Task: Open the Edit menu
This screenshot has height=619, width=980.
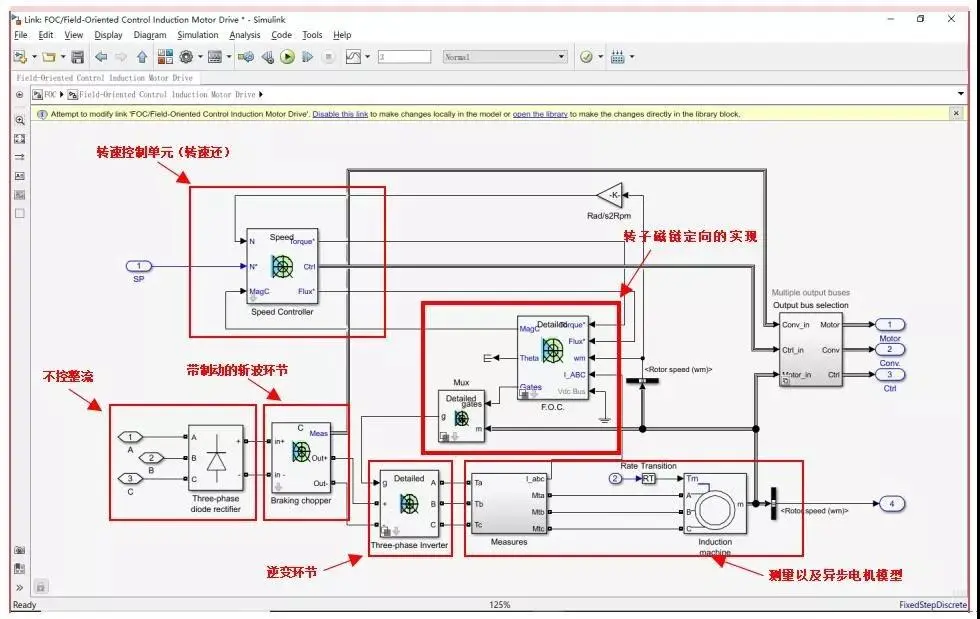Action: coord(46,35)
